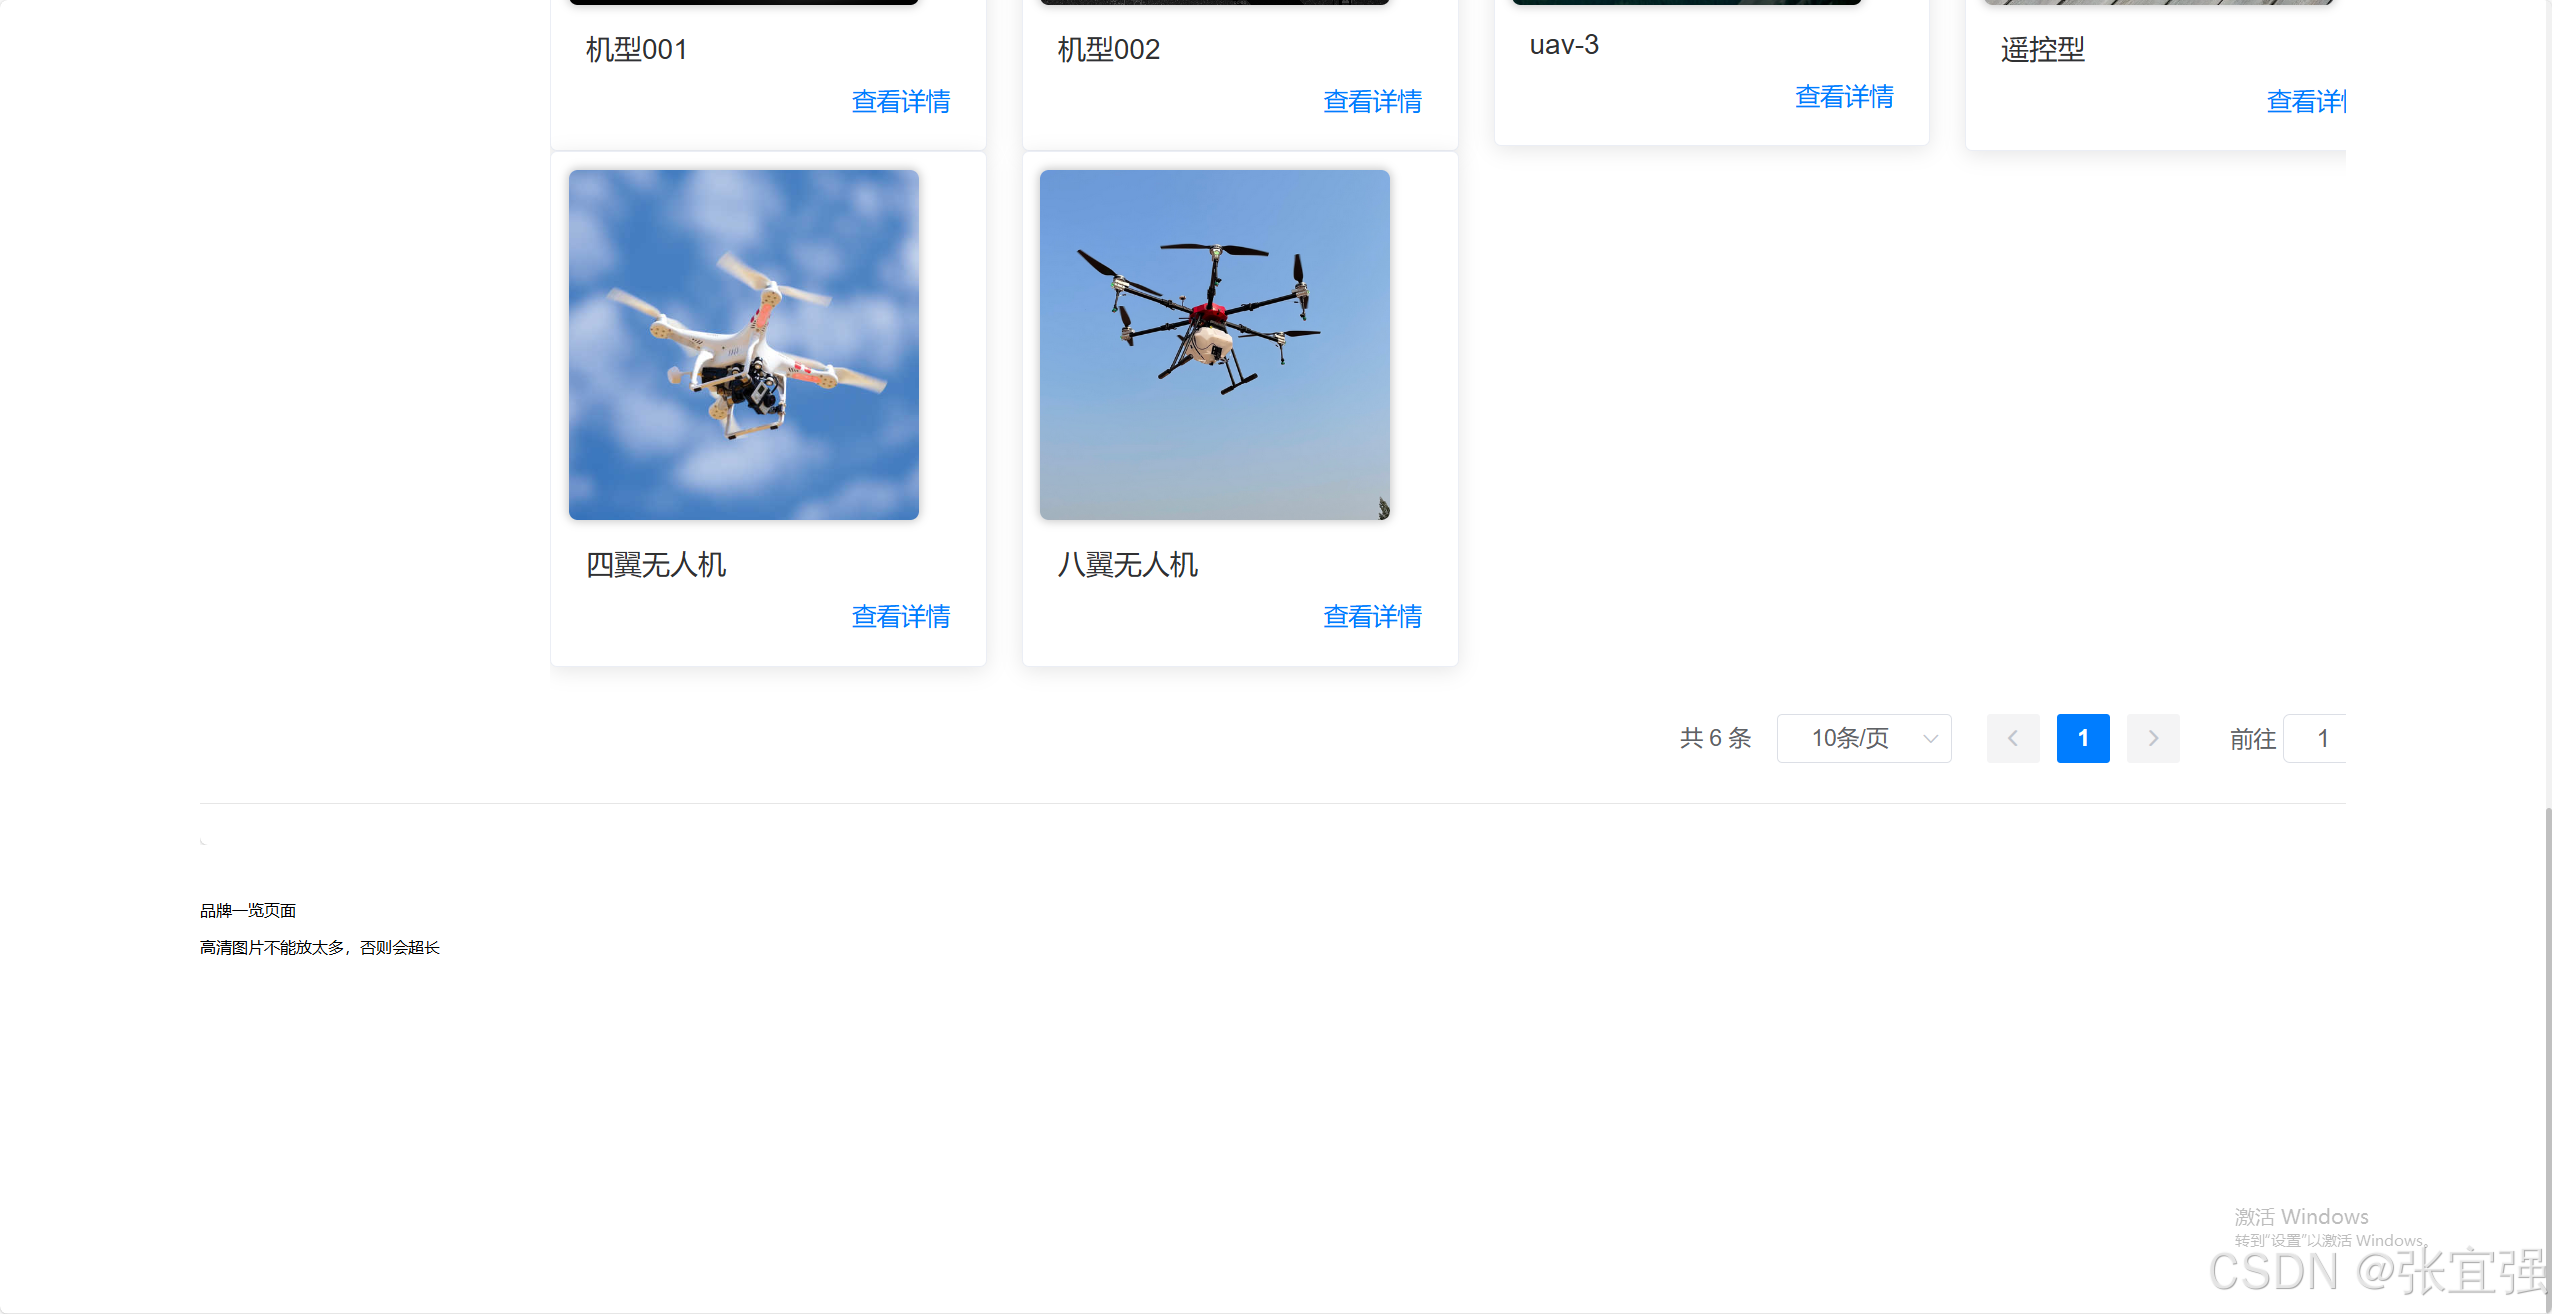View details of uav-3
The image size is (2552, 1314).
click(1843, 96)
